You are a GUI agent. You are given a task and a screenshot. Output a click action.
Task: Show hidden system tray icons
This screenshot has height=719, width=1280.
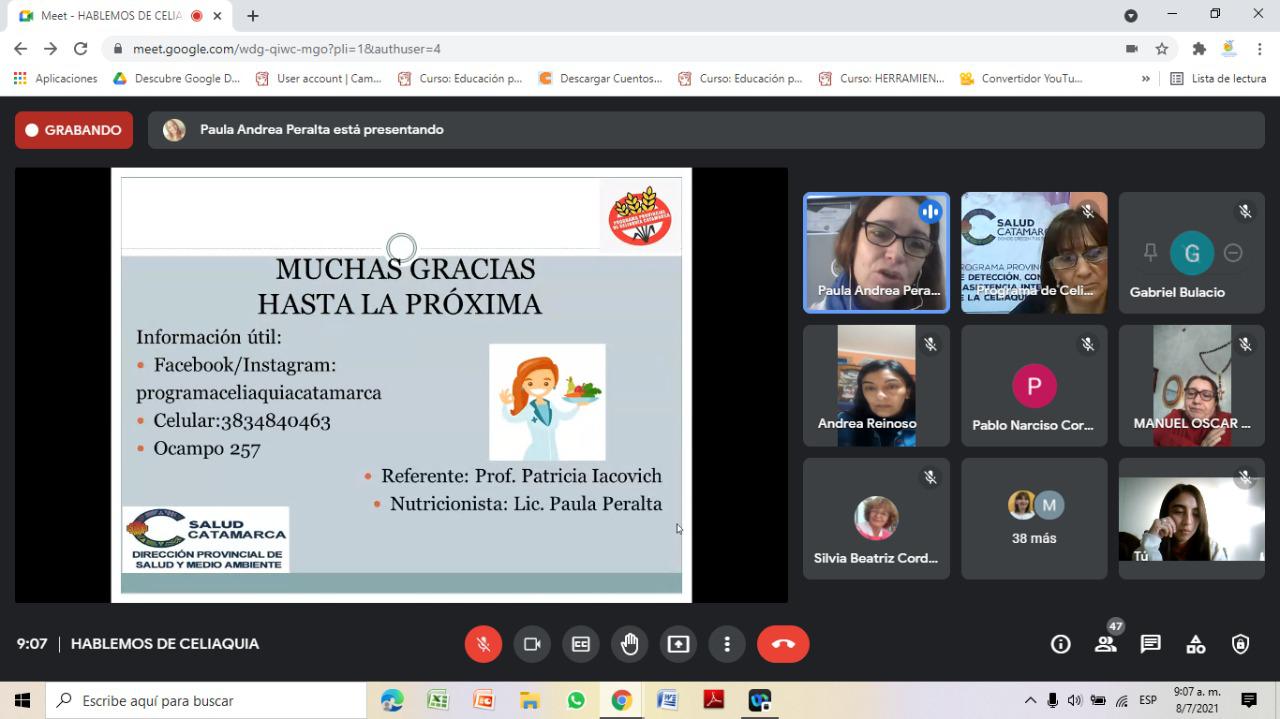pyautogui.click(x=1030, y=700)
